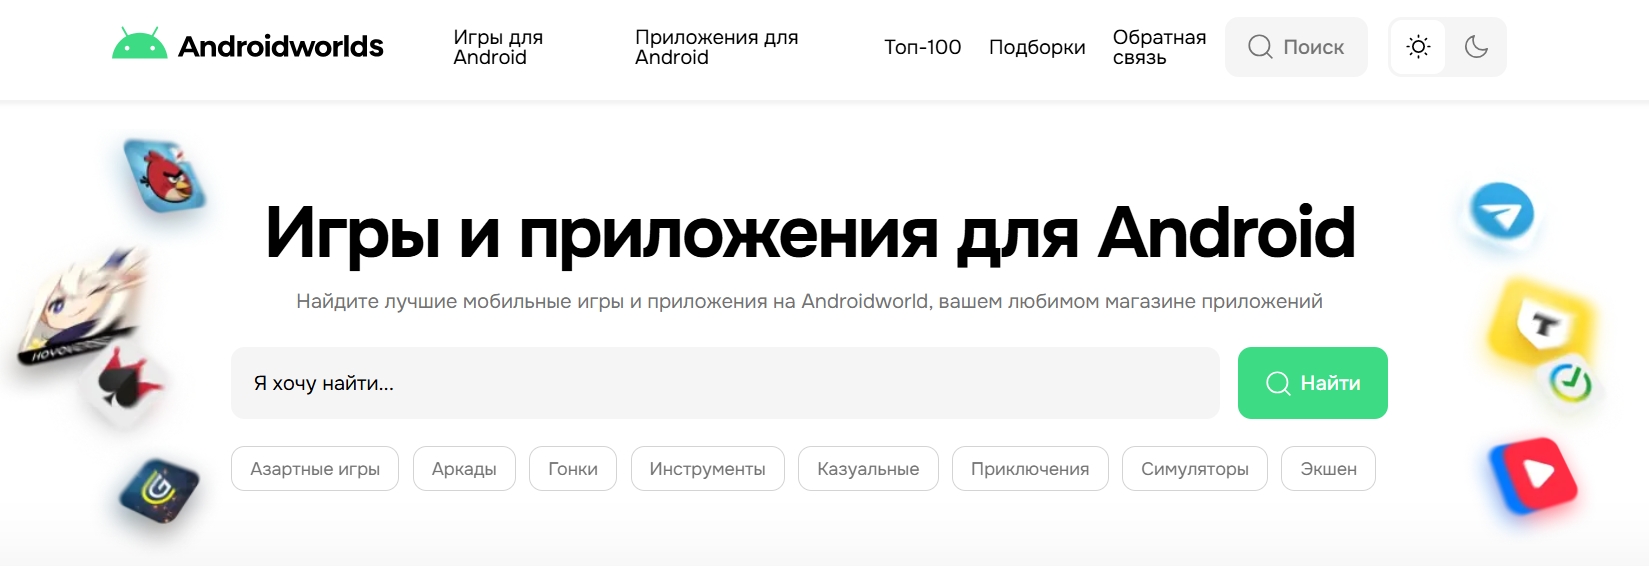Click the Игры и приложения для Android heading
The image size is (1649, 566).
tap(810, 234)
